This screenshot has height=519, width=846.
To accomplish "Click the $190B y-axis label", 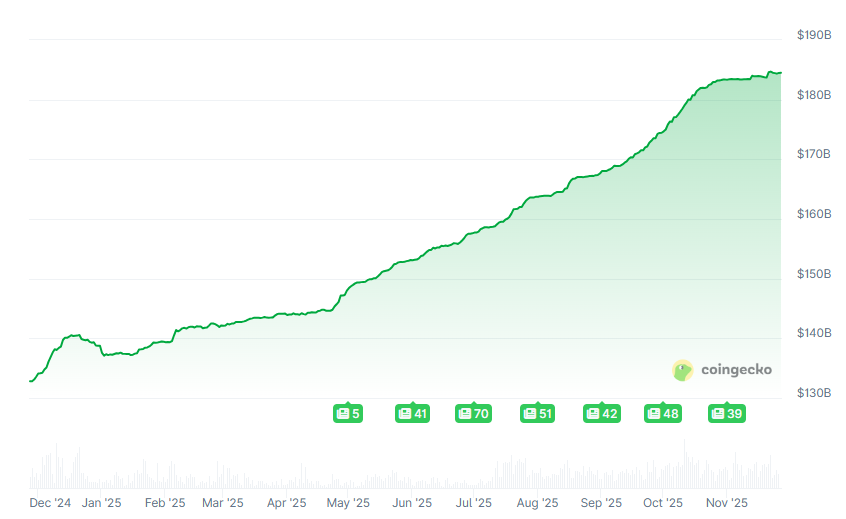I will (x=814, y=35).
